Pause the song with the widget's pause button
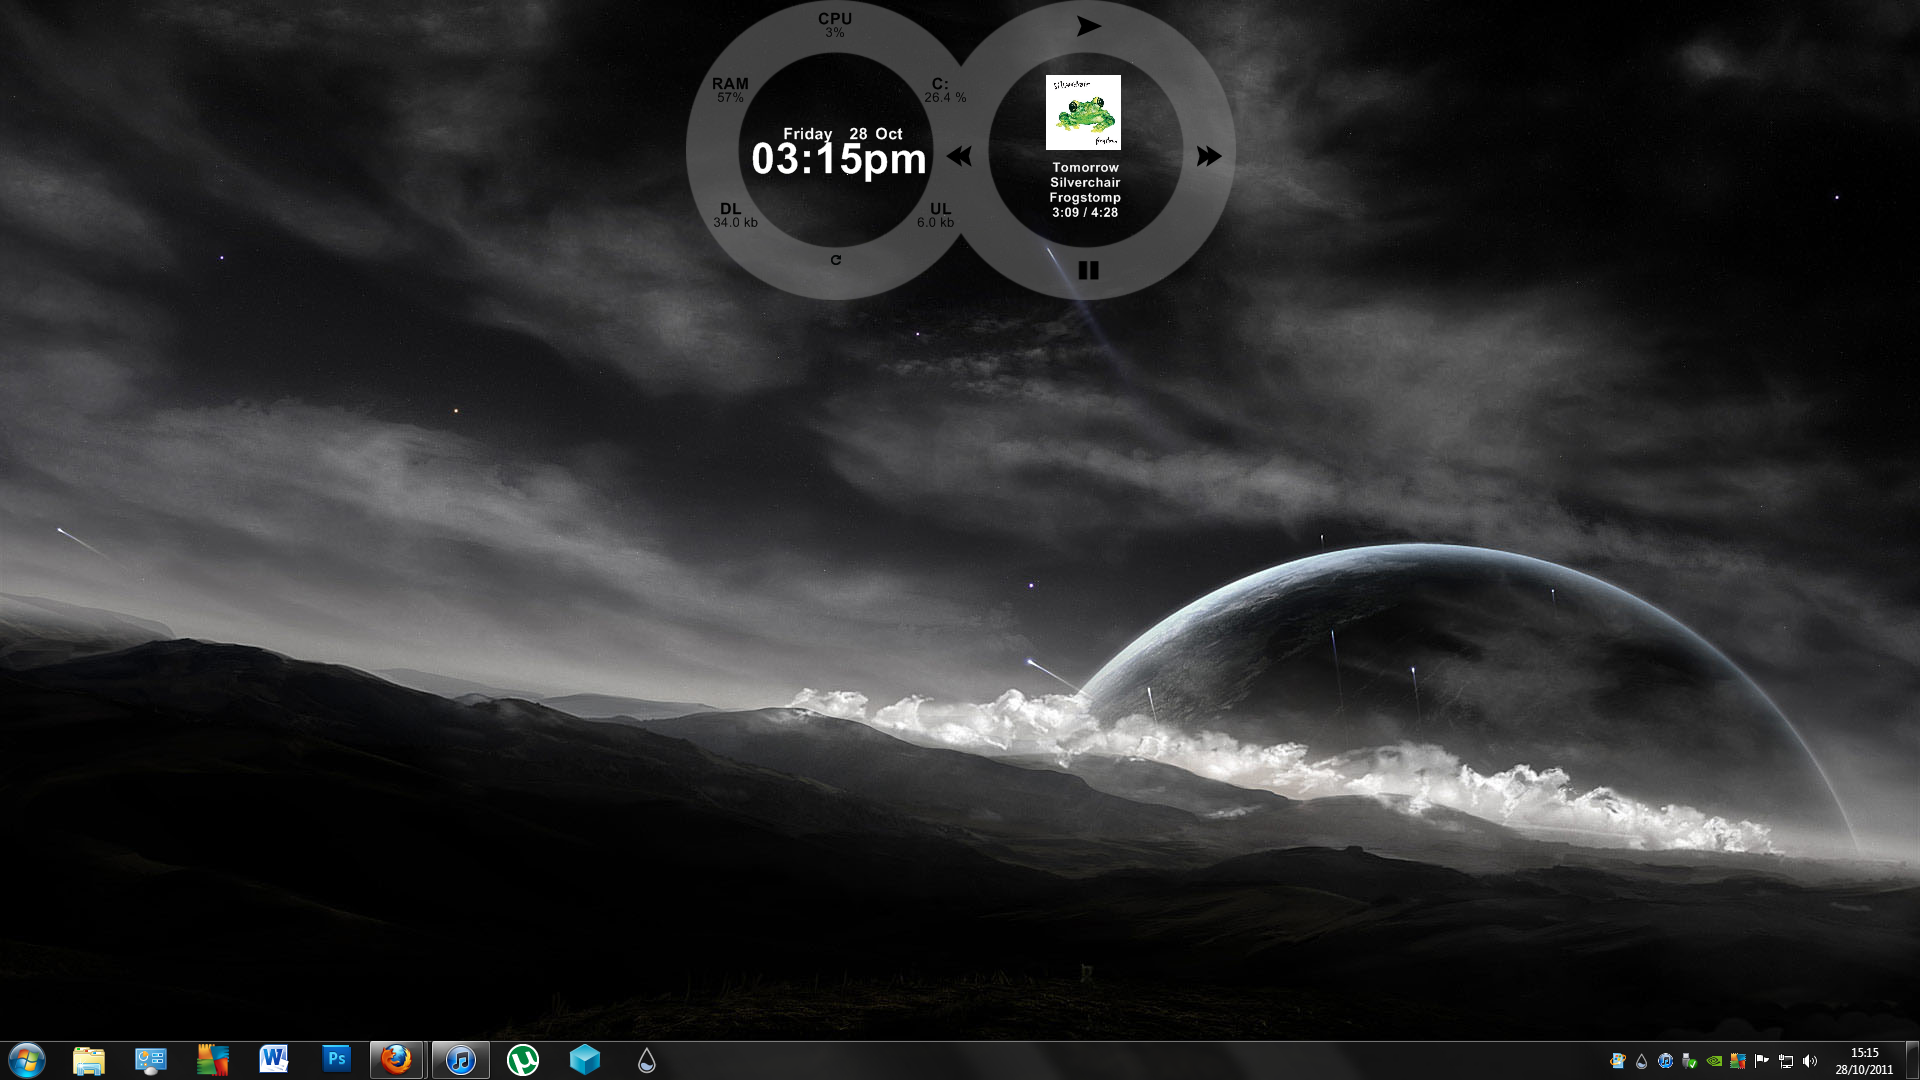1920x1080 pixels. coord(1088,270)
